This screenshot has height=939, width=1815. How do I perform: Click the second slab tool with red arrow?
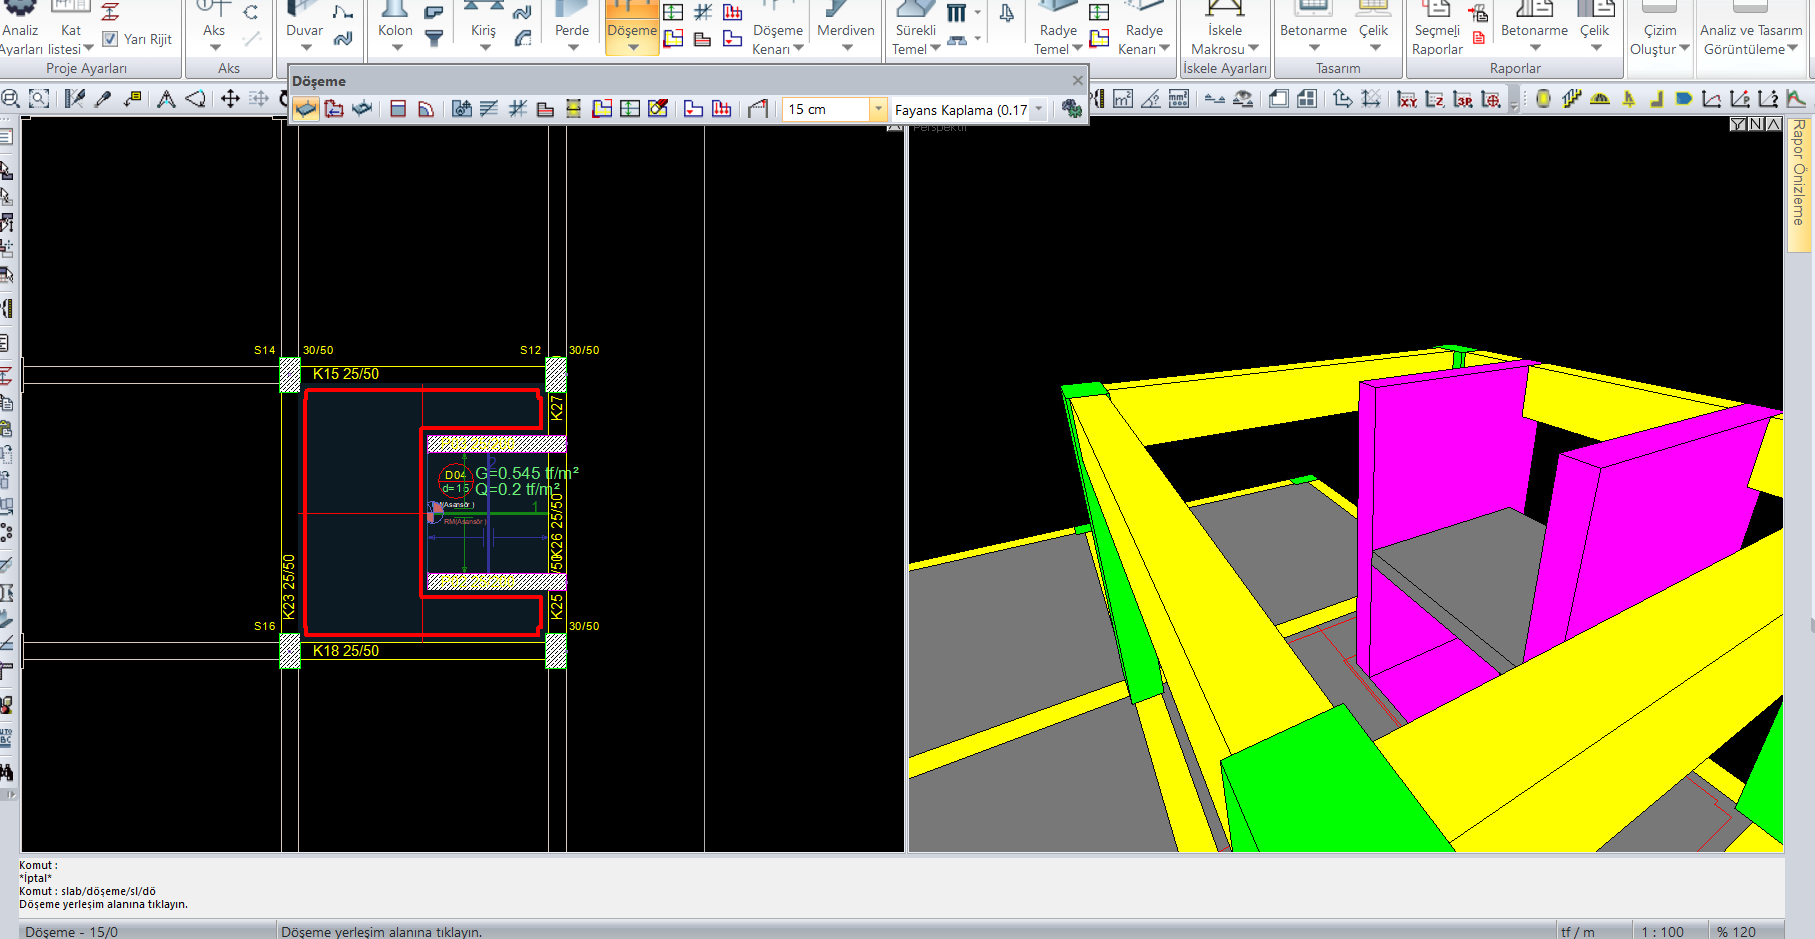[x=334, y=109]
